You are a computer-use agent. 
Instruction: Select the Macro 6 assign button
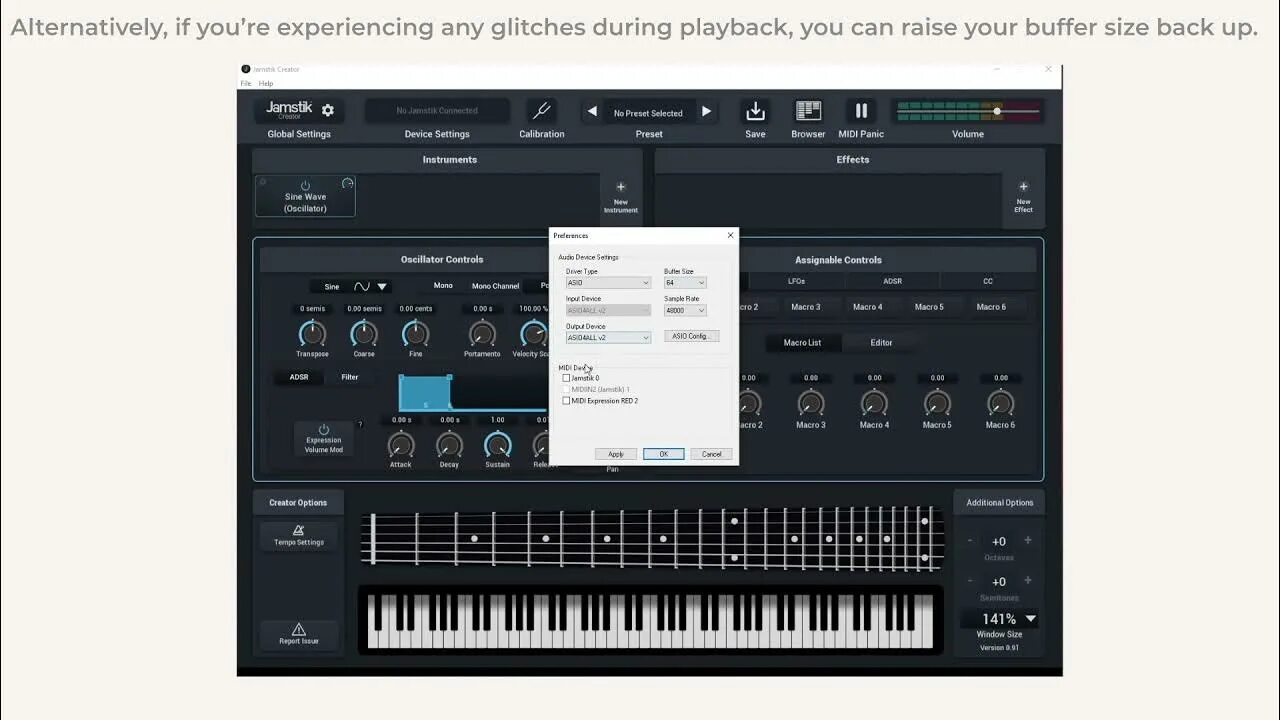pyautogui.click(x=991, y=307)
